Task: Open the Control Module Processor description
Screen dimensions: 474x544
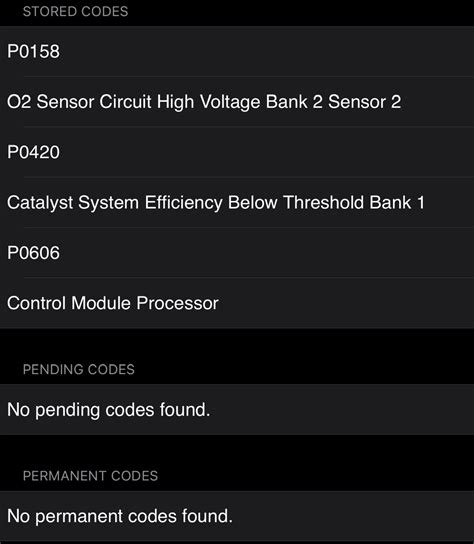Action: pos(237,303)
